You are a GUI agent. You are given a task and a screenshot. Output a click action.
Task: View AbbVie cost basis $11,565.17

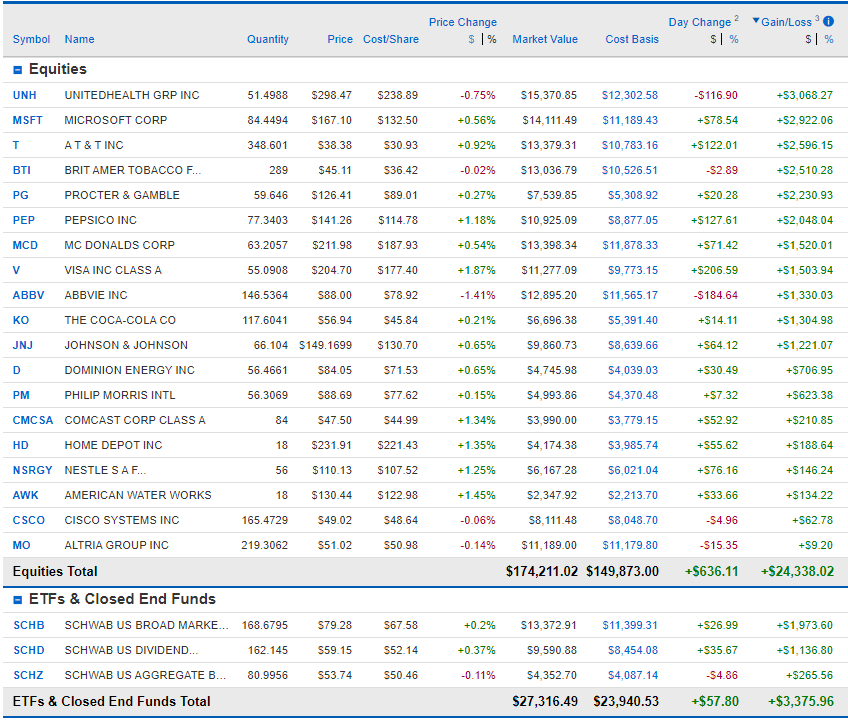pyautogui.click(x=631, y=295)
